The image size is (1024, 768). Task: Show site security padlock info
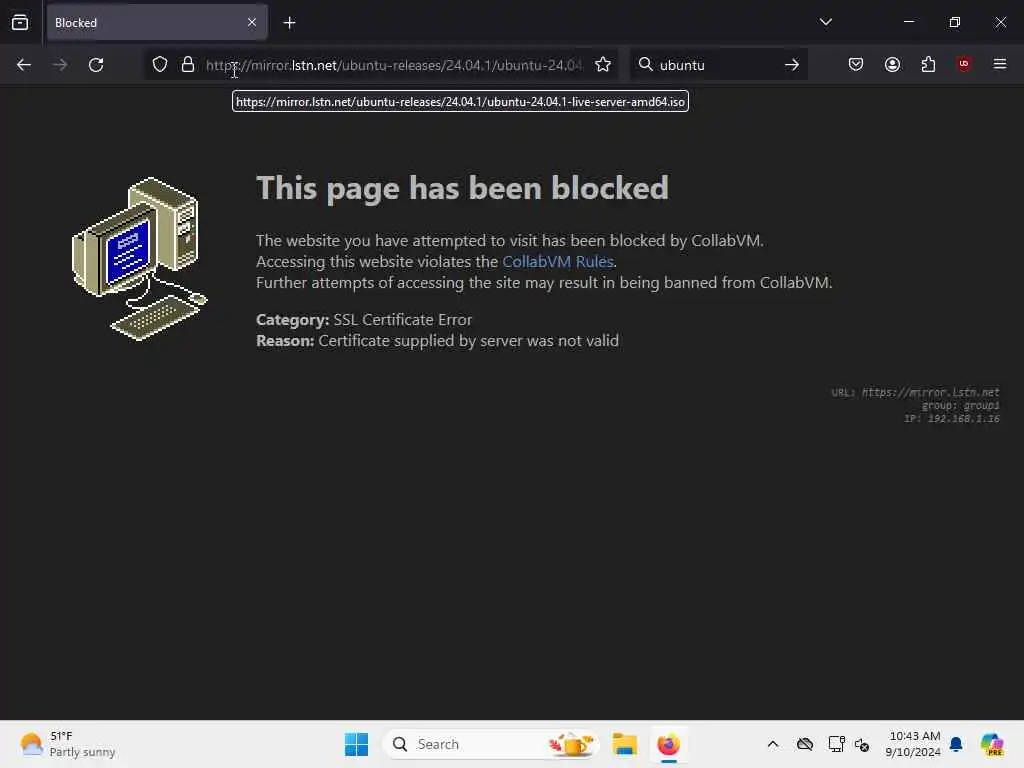click(188, 65)
